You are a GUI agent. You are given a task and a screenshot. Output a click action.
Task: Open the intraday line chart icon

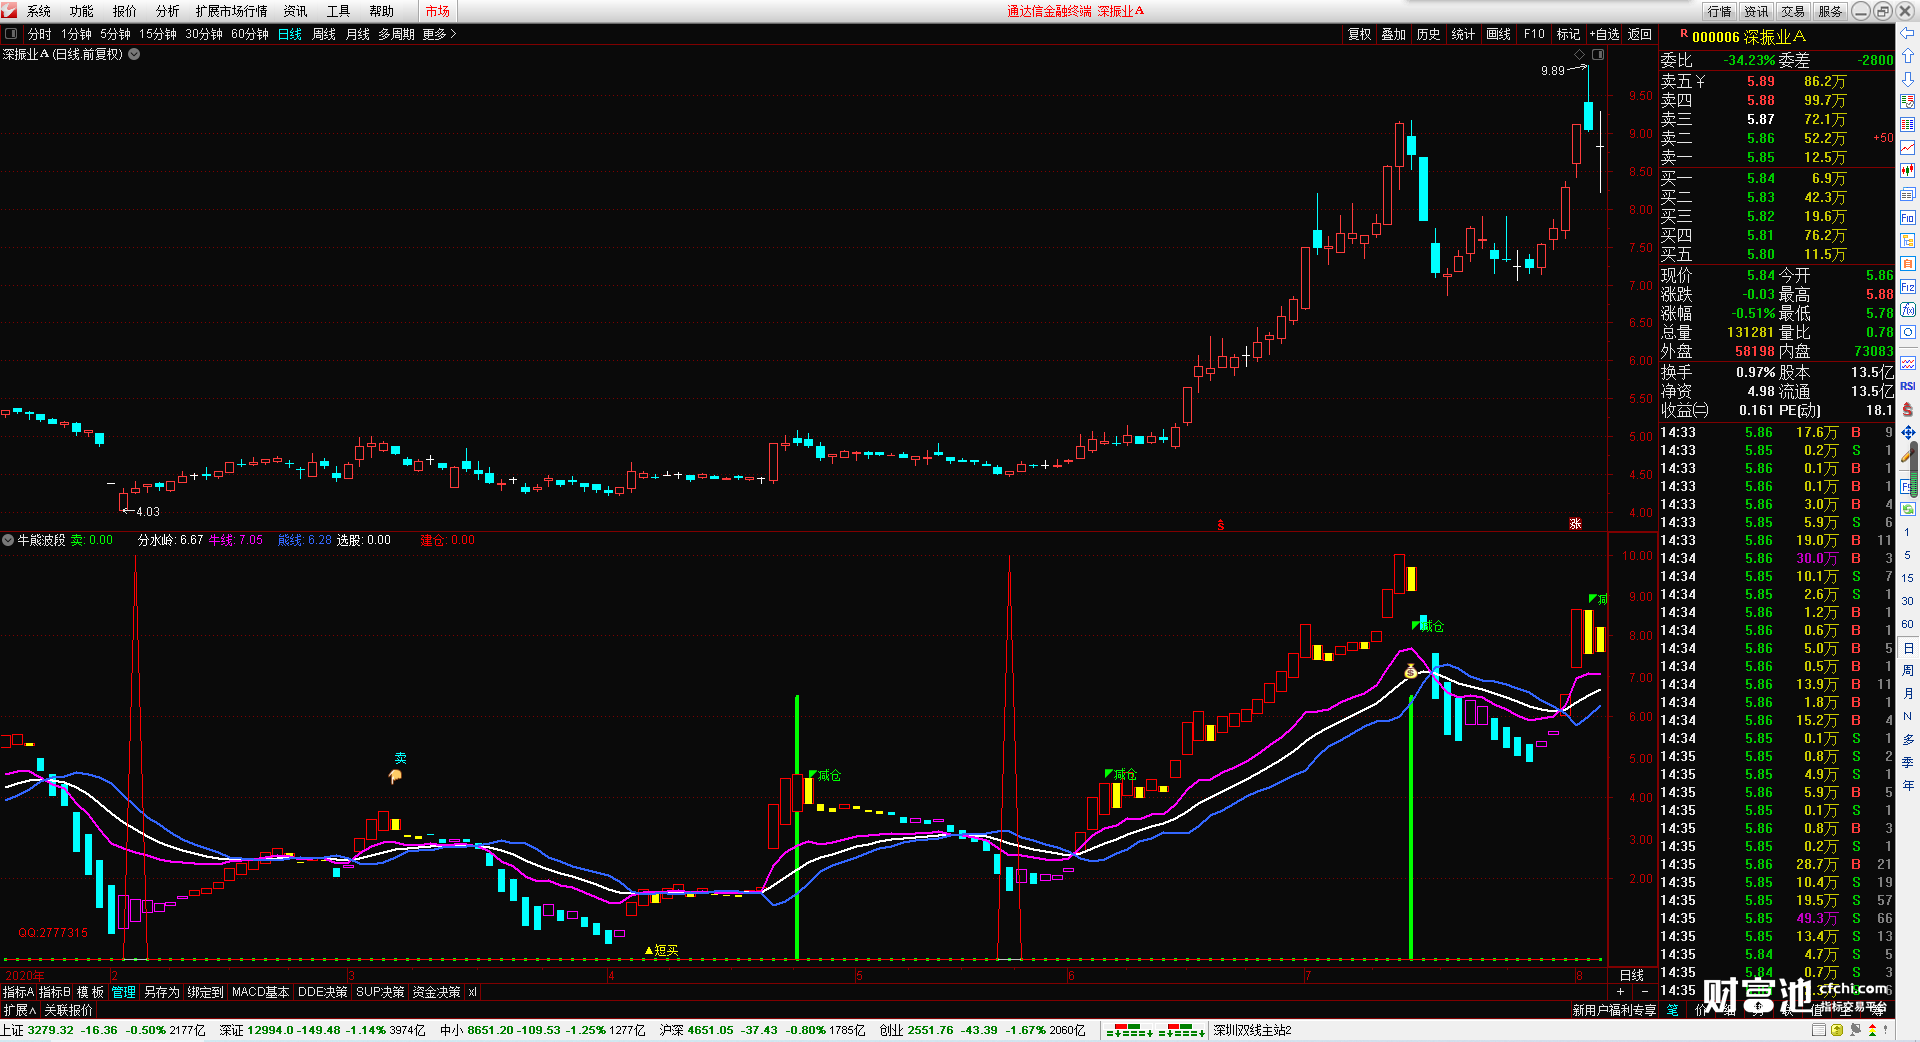pyautogui.click(x=1907, y=147)
